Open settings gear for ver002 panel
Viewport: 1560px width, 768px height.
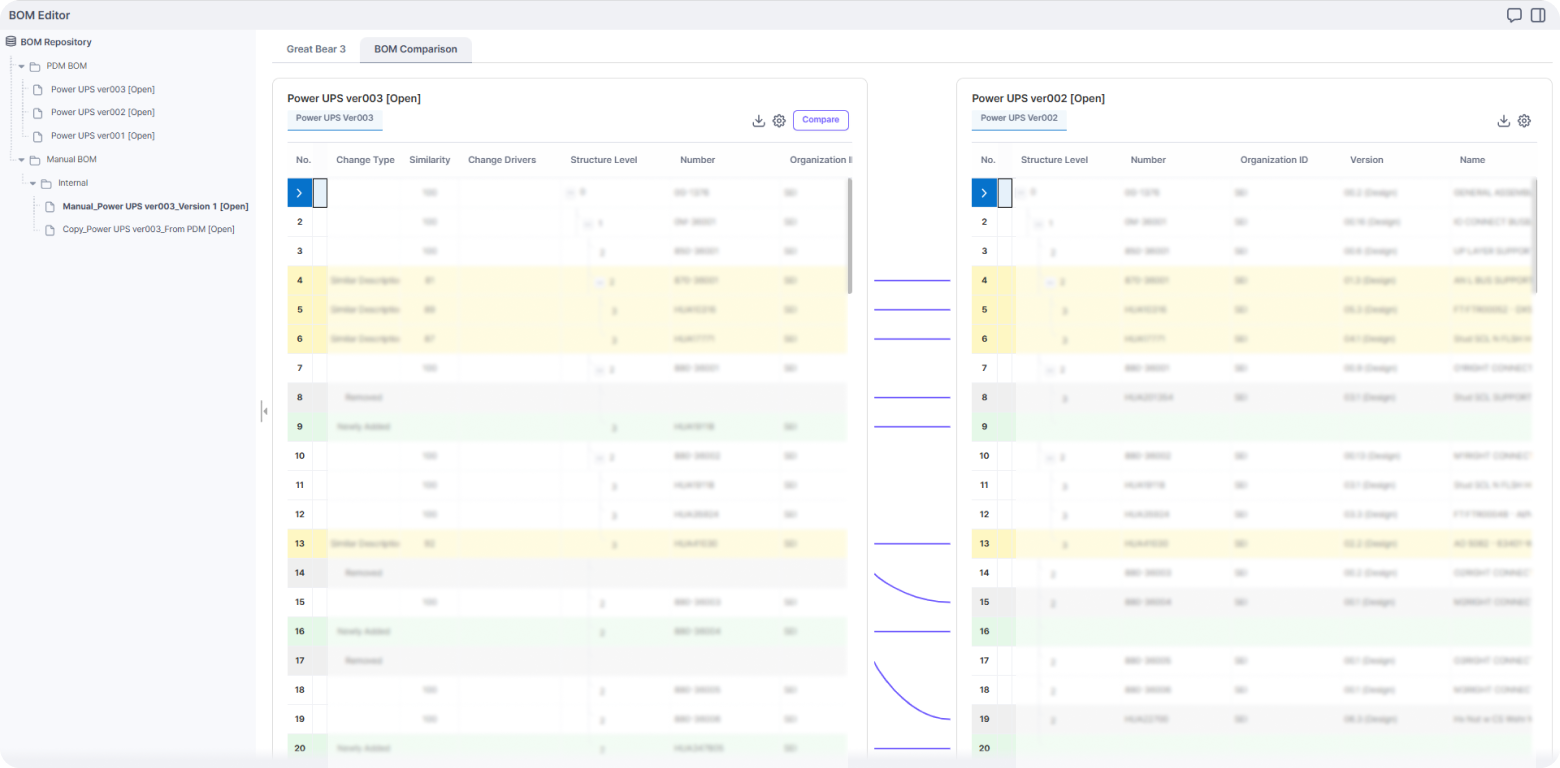tap(1524, 121)
